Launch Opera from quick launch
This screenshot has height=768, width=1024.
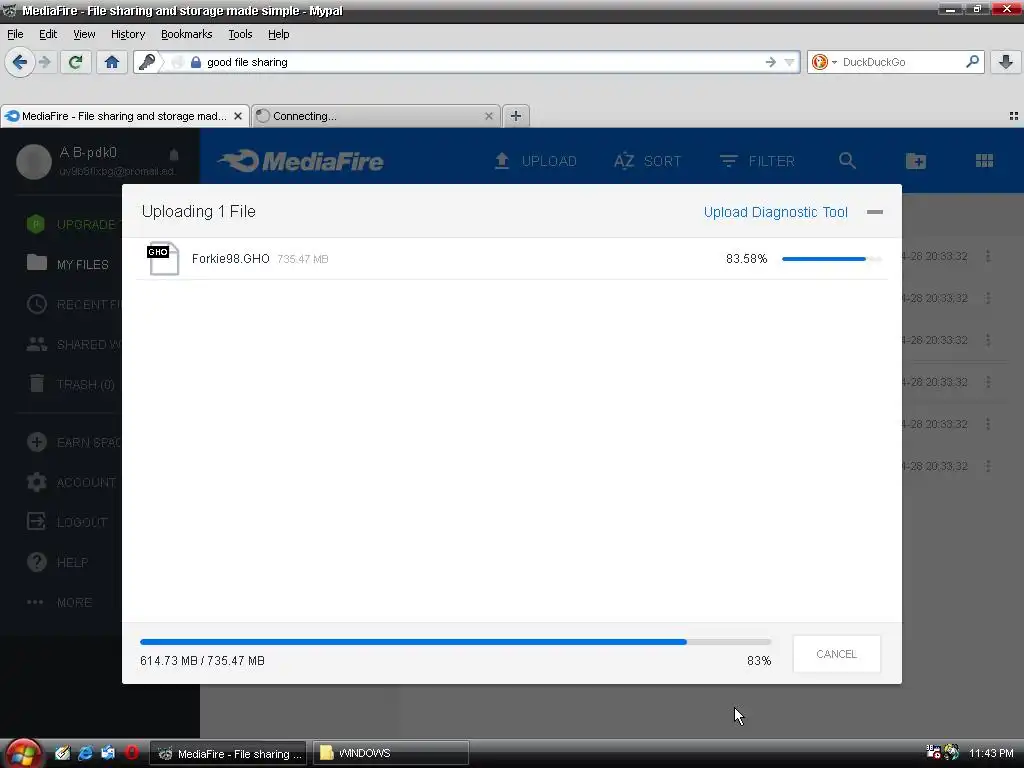pos(132,753)
